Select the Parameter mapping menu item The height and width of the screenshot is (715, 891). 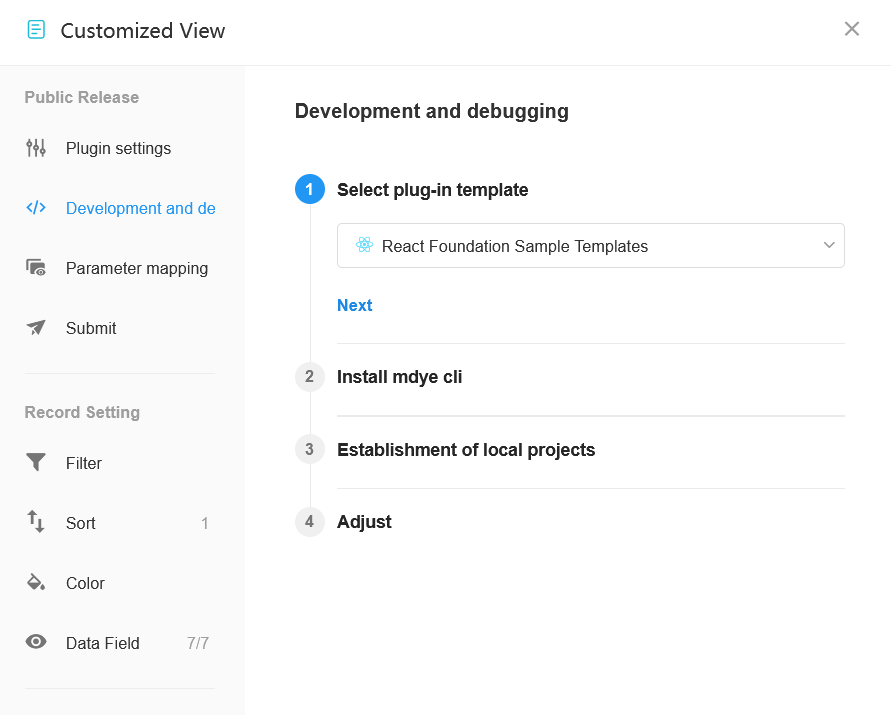(x=120, y=268)
